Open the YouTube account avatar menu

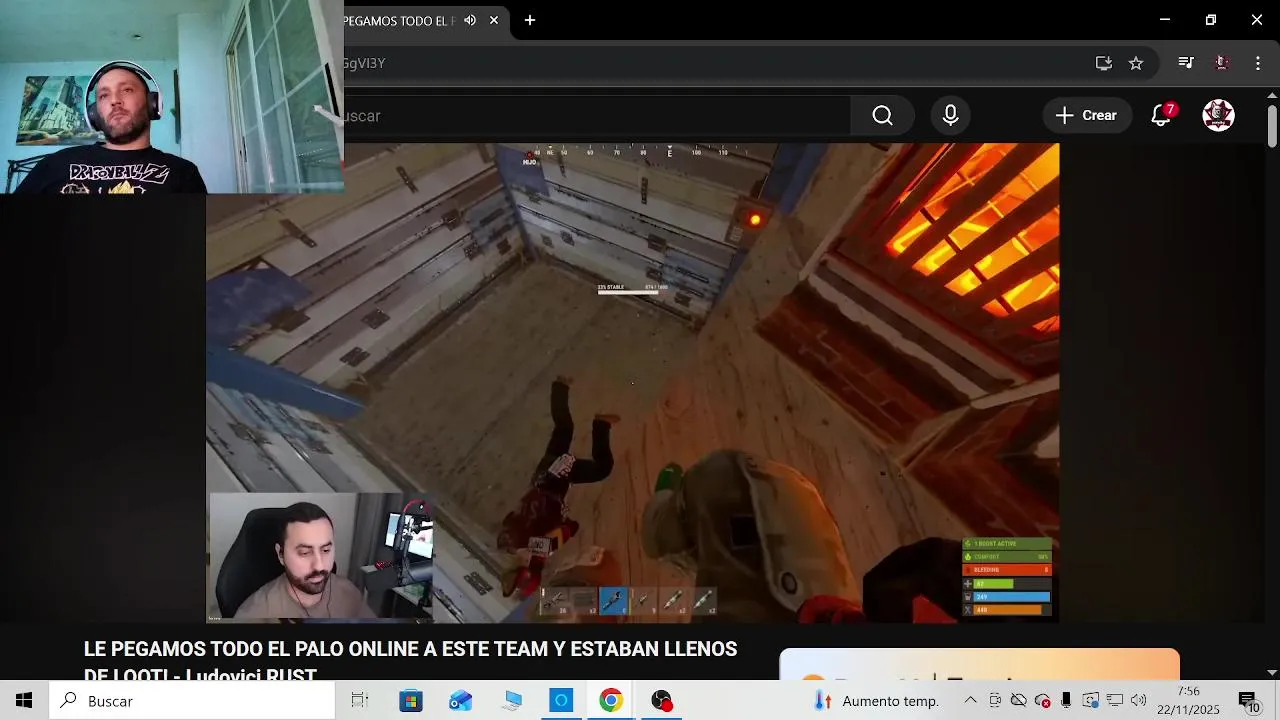click(1218, 115)
